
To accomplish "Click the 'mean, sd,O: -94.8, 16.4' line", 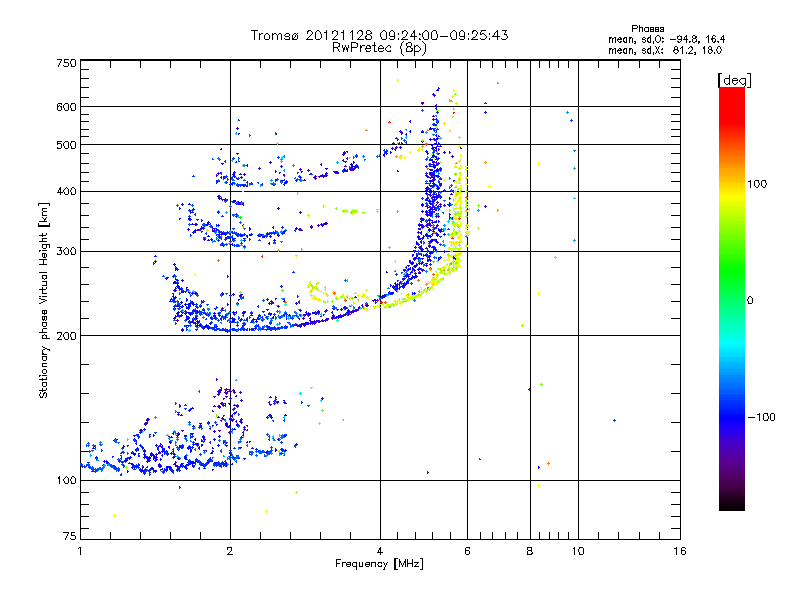I will [x=666, y=39].
